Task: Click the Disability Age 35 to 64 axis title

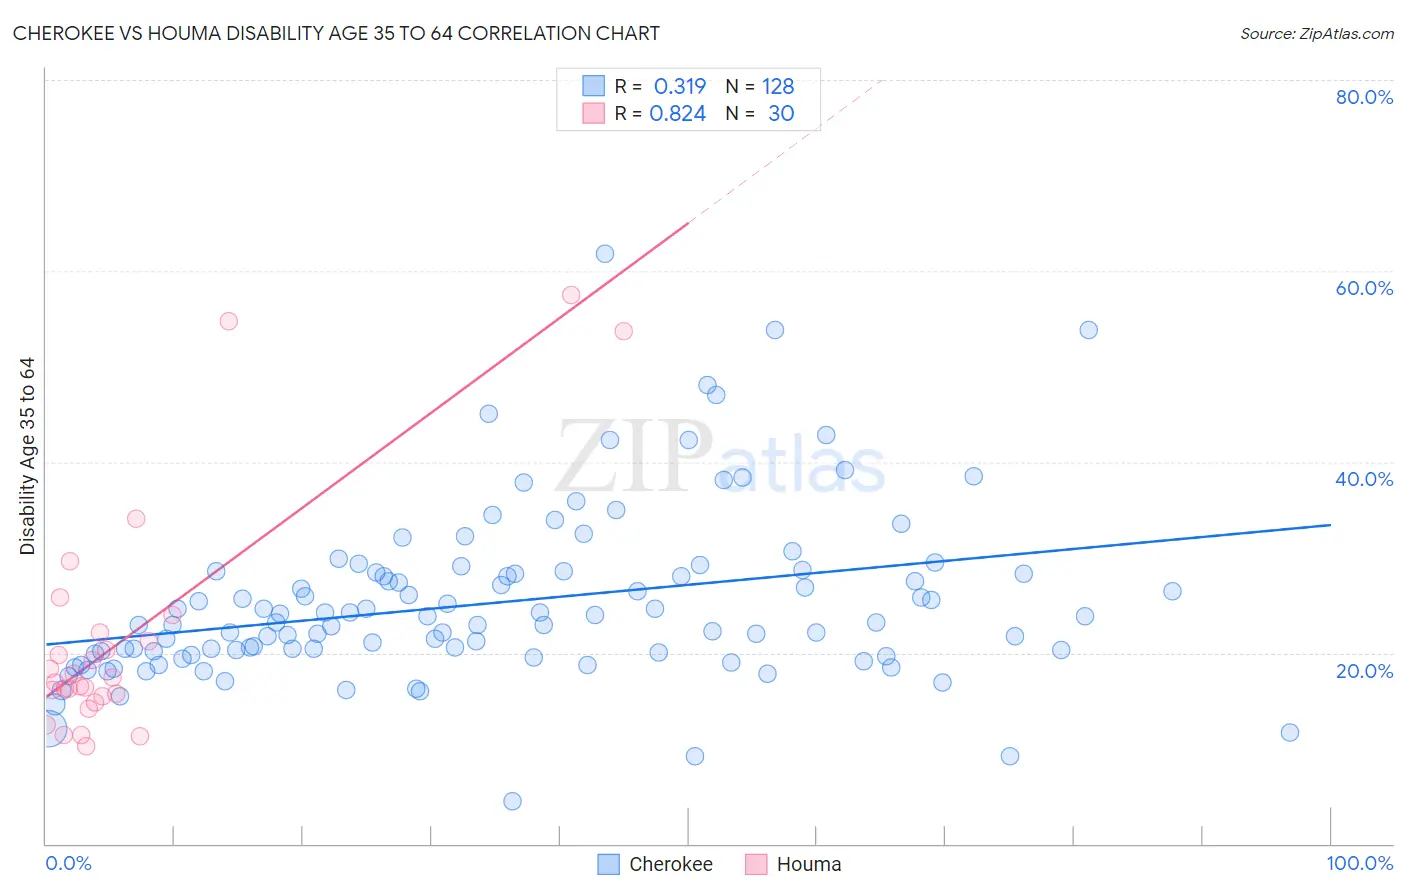Action: tap(27, 456)
